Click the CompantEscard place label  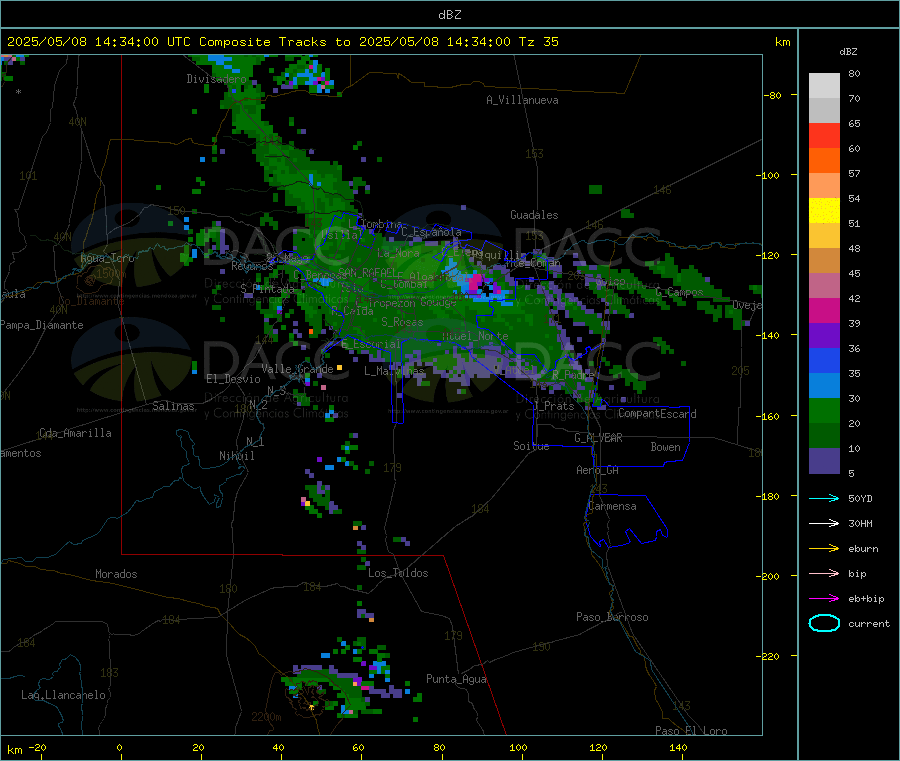(657, 413)
